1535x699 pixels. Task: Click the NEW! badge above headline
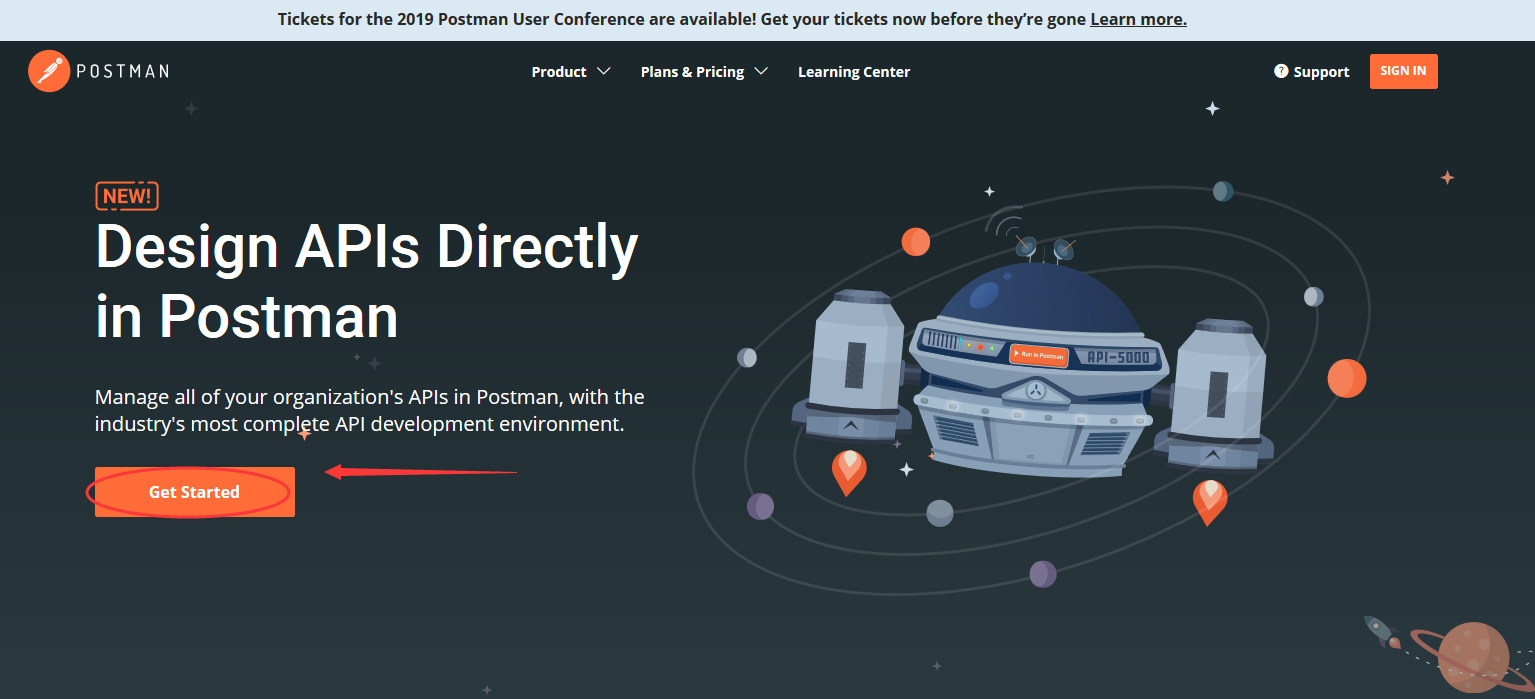pos(127,196)
